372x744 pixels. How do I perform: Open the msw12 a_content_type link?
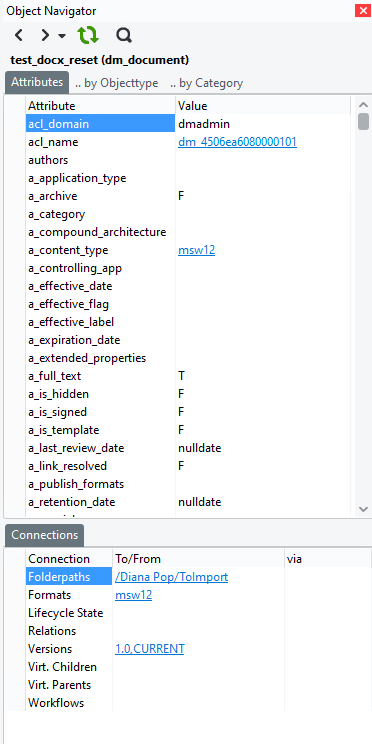[196, 251]
